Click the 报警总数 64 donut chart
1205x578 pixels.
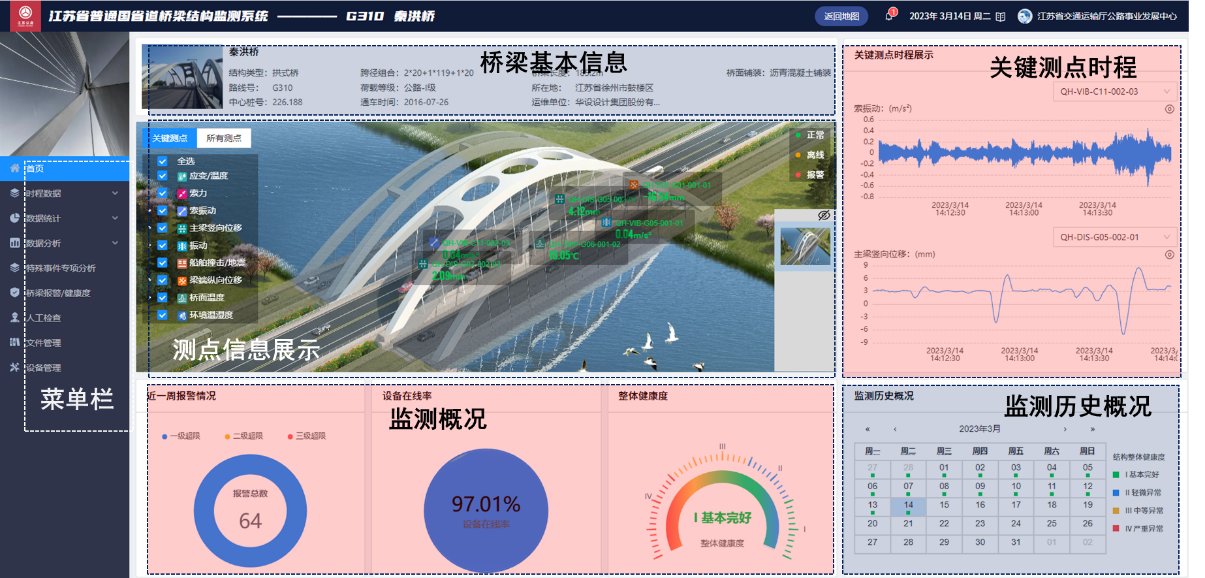[x=250, y=512]
